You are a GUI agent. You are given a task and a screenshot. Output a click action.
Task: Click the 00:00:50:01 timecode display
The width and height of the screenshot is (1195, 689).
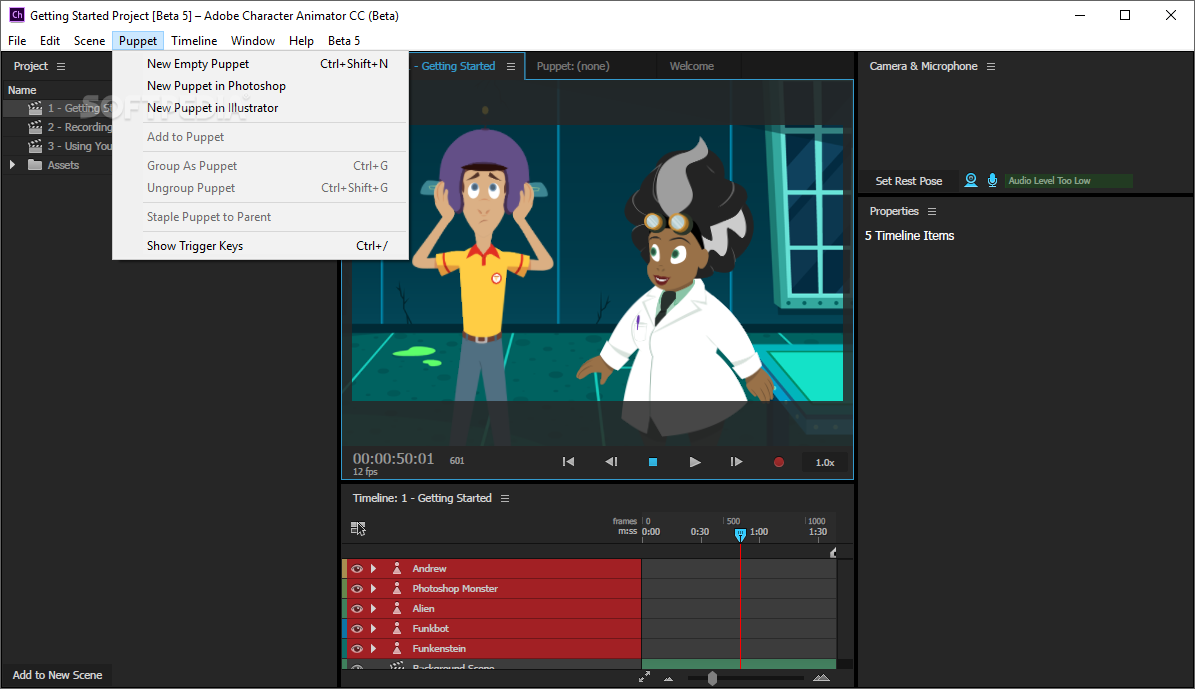393,459
